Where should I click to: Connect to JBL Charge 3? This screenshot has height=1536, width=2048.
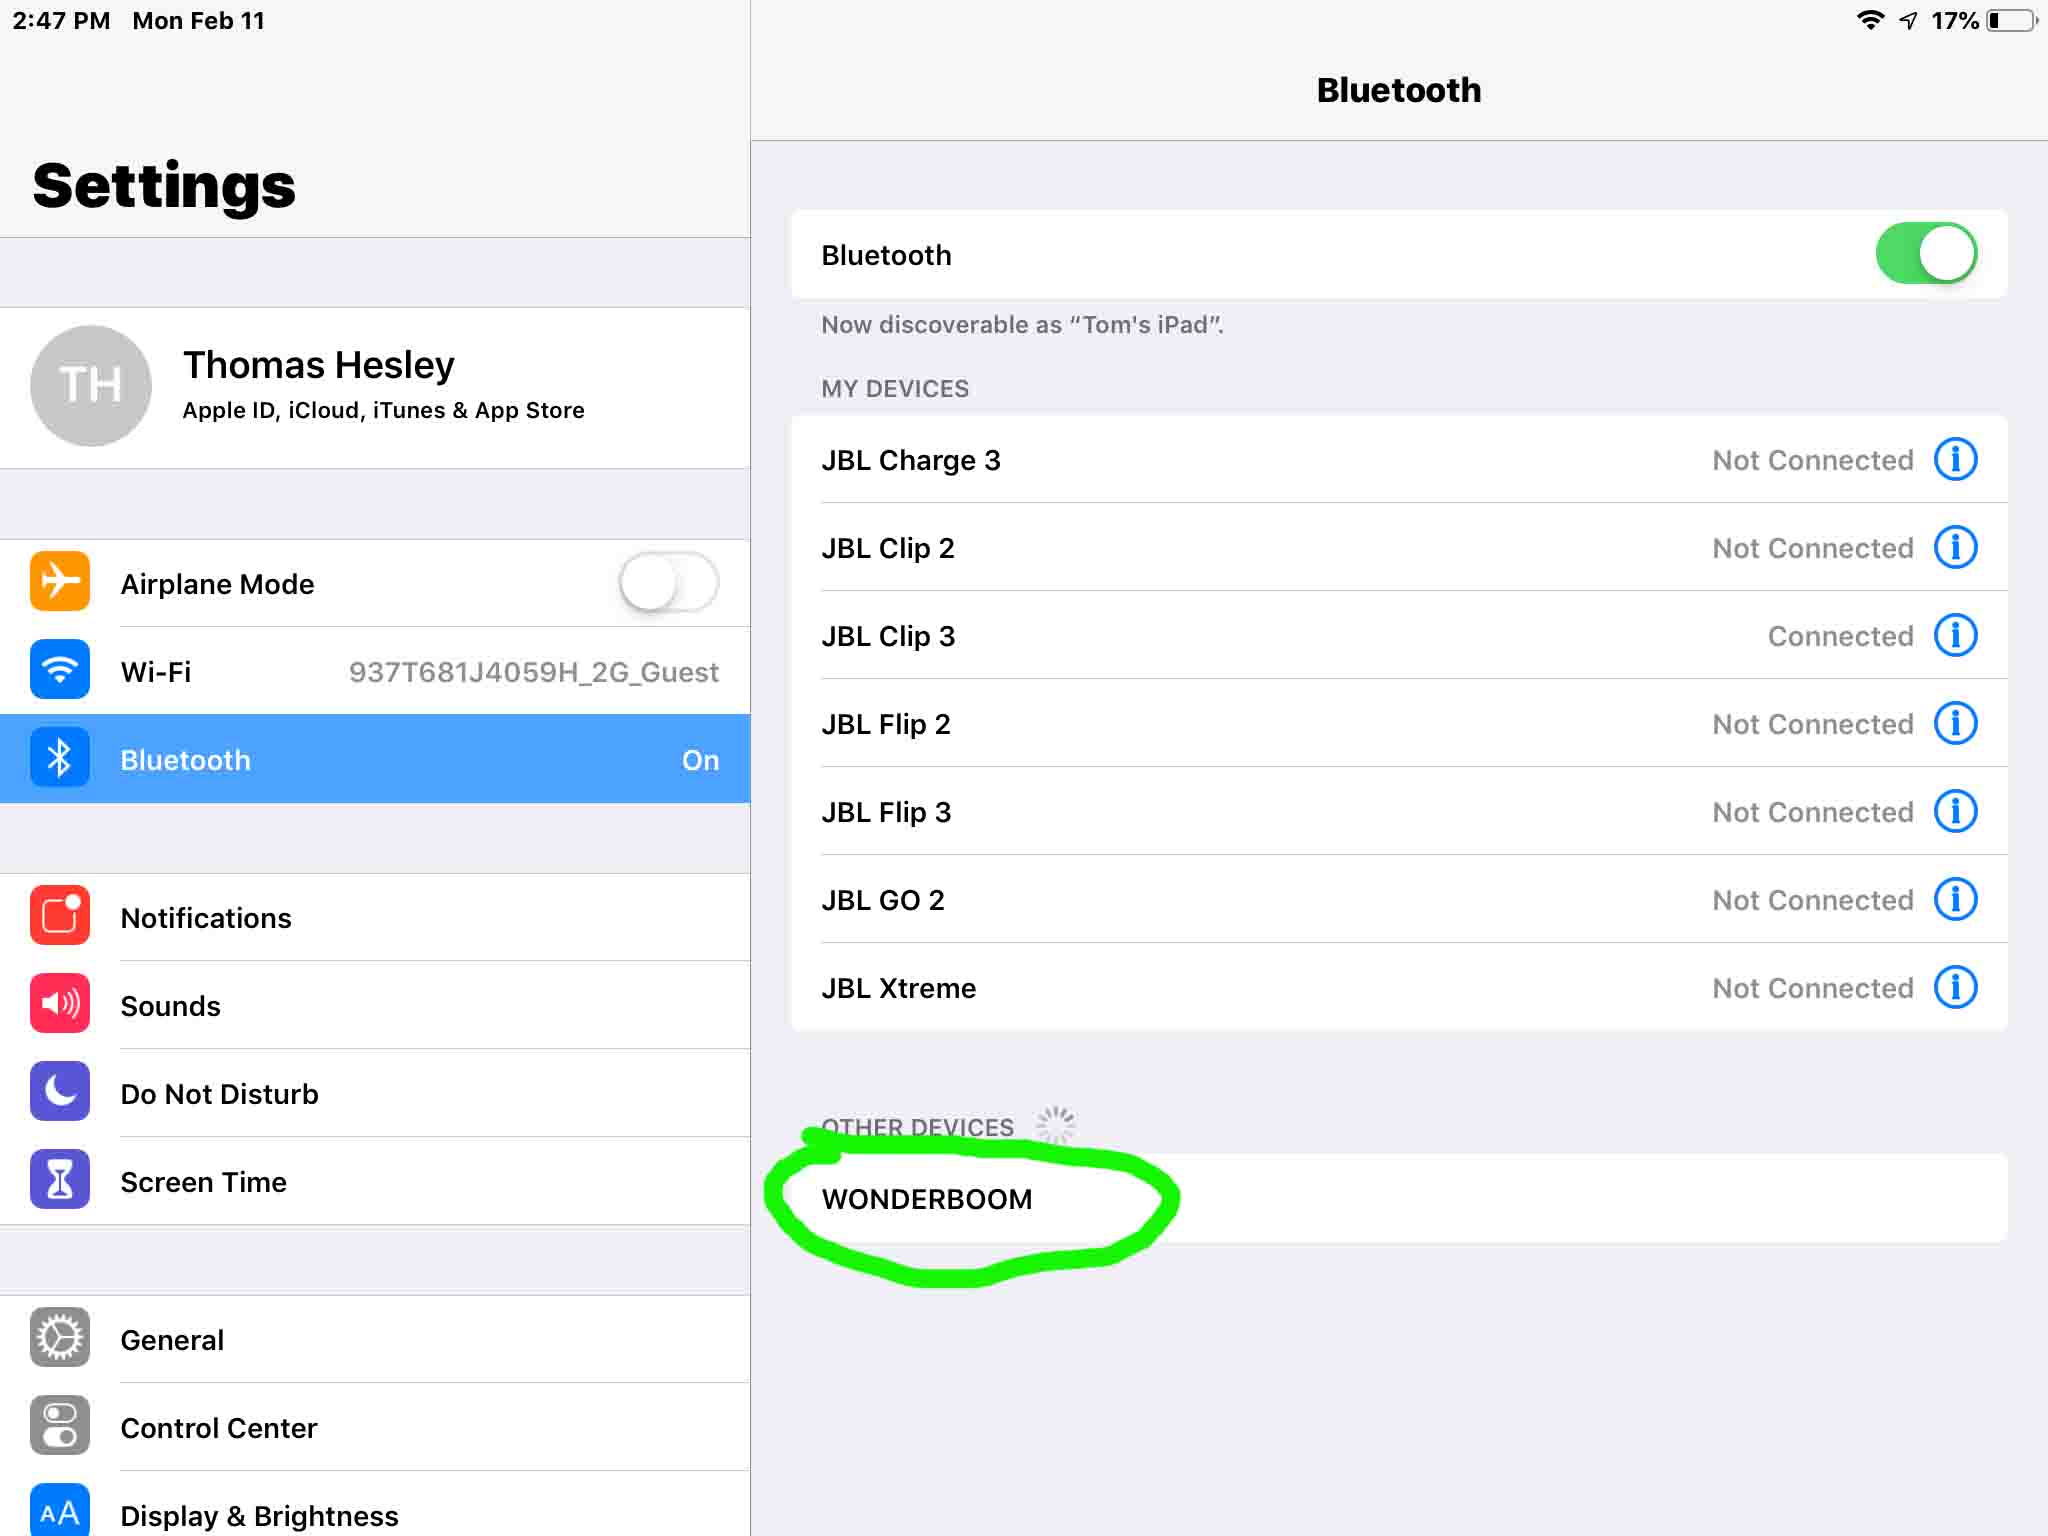pos(1399,459)
